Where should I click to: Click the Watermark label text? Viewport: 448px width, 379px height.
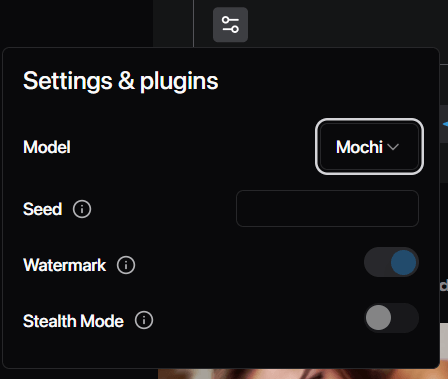[x=64, y=265]
